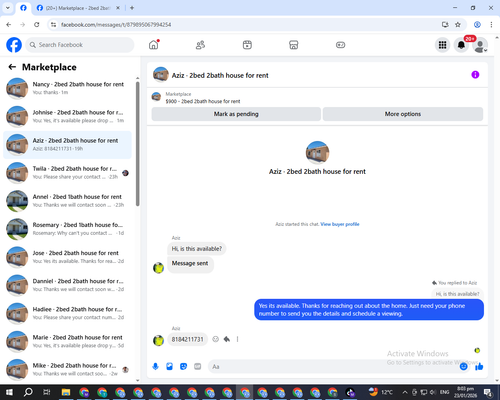Click the blue reply message bubble
This screenshot has width=500, height=400.
coord(369,310)
